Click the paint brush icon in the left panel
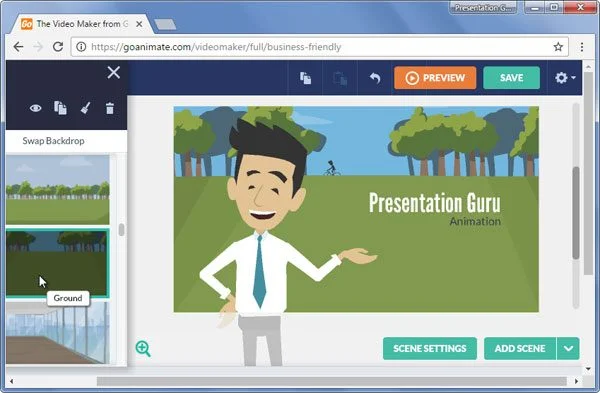The width and height of the screenshot is (600, 393). (x=85, y=108)
